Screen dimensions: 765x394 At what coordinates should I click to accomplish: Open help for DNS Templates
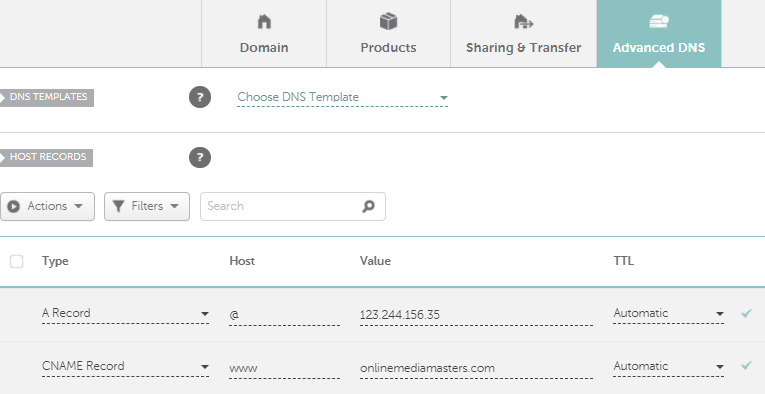[200, 97]
